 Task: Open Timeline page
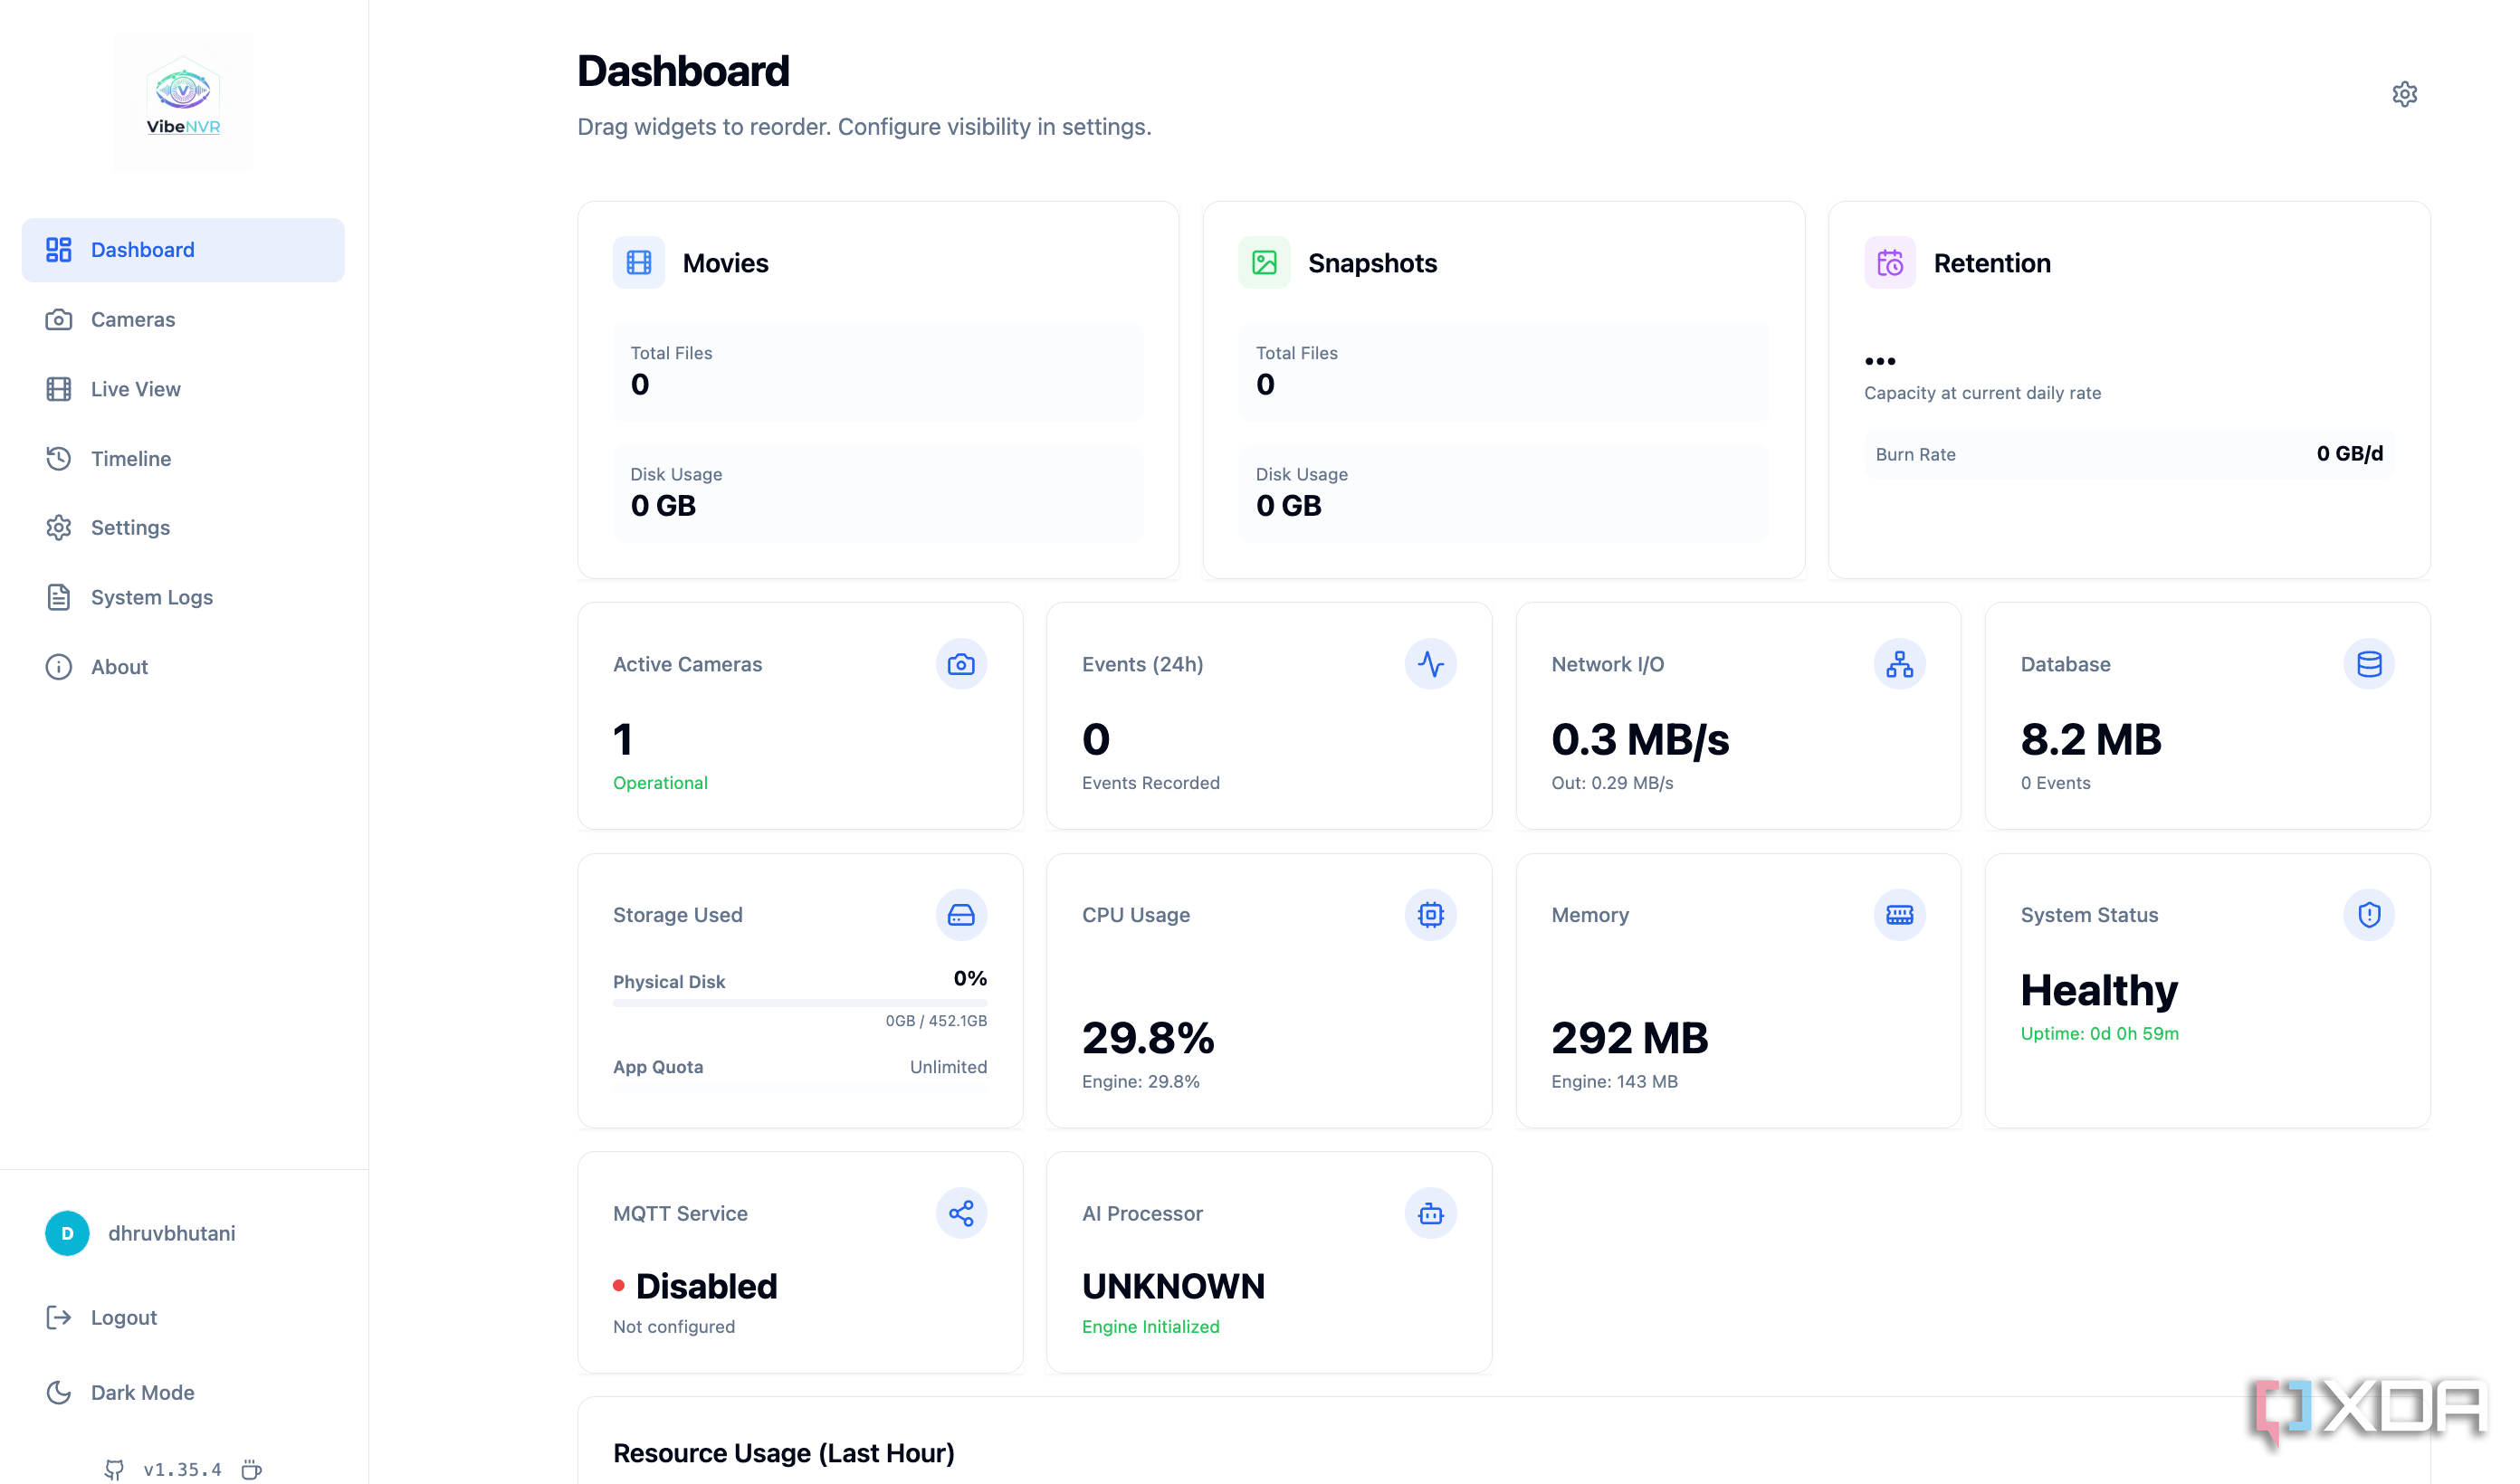pyautogui.click(x=183, y=458)
